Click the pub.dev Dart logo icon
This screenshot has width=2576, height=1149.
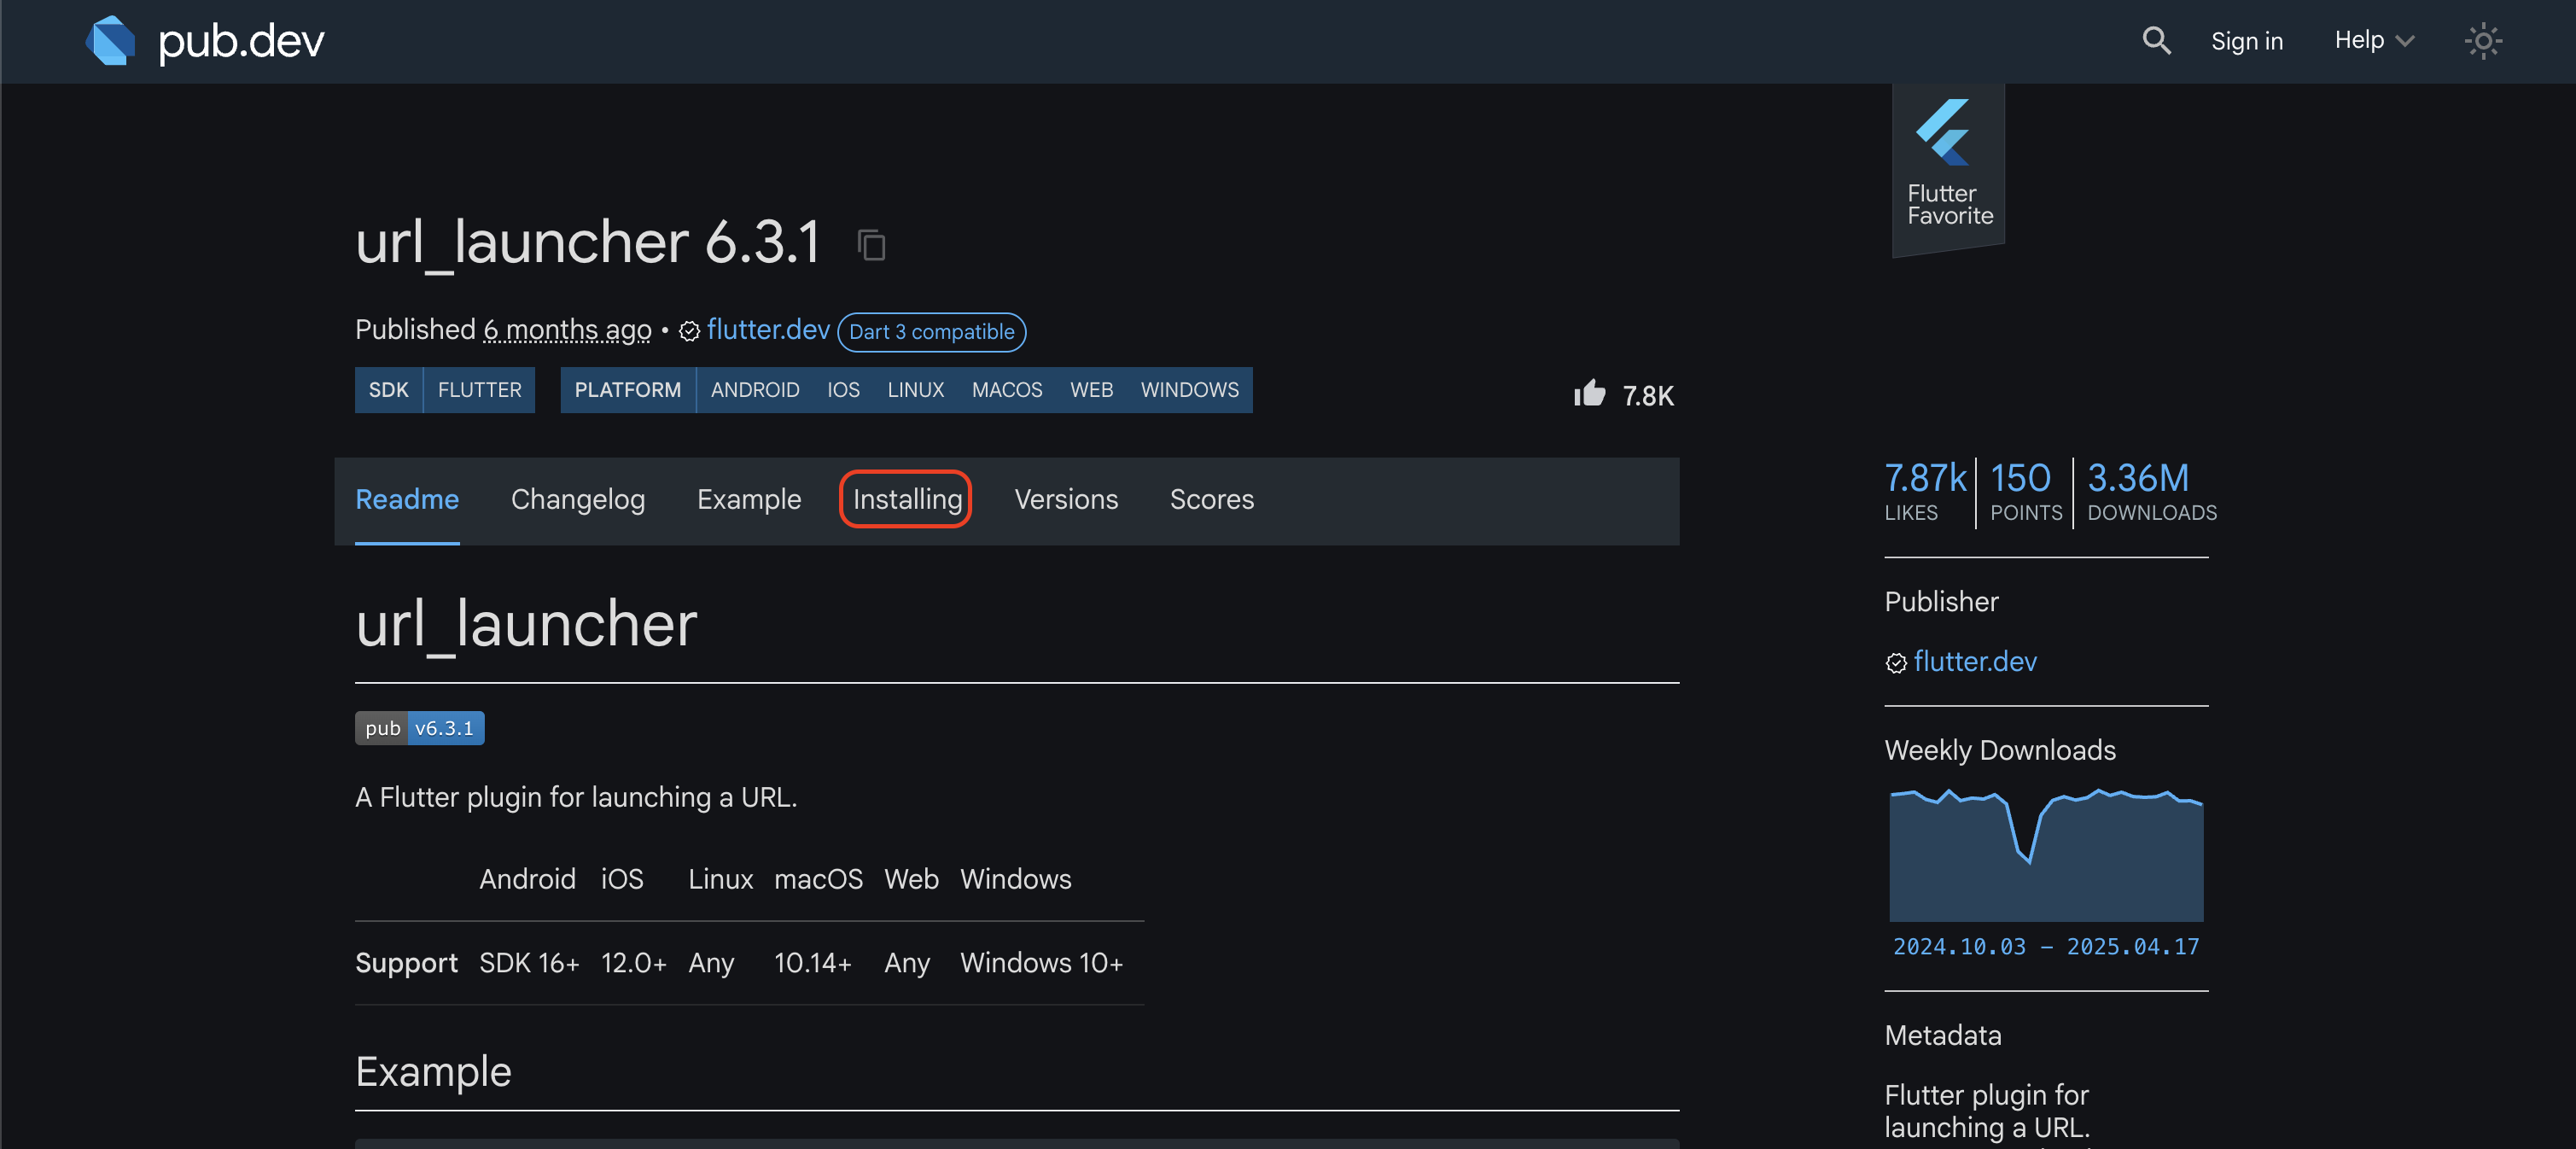[111, 41]
